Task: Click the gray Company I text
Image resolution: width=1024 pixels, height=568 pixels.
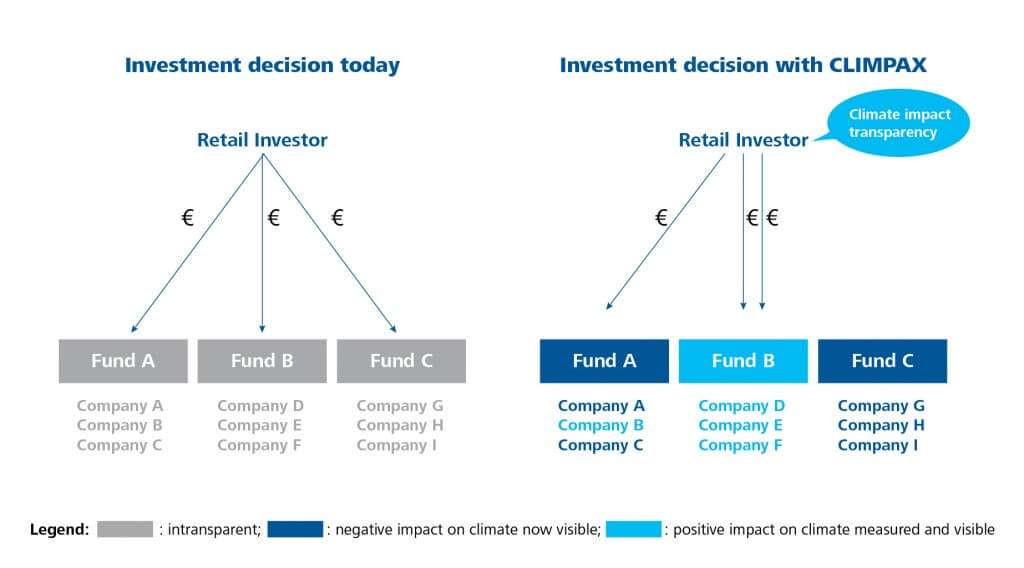Action: click(399, 445)
